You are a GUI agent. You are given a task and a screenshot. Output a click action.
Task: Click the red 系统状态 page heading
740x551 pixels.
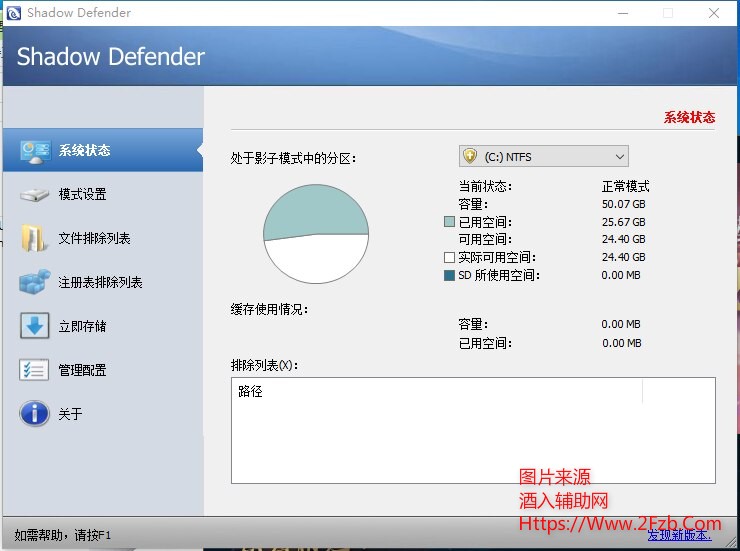[x=690, y=117]
